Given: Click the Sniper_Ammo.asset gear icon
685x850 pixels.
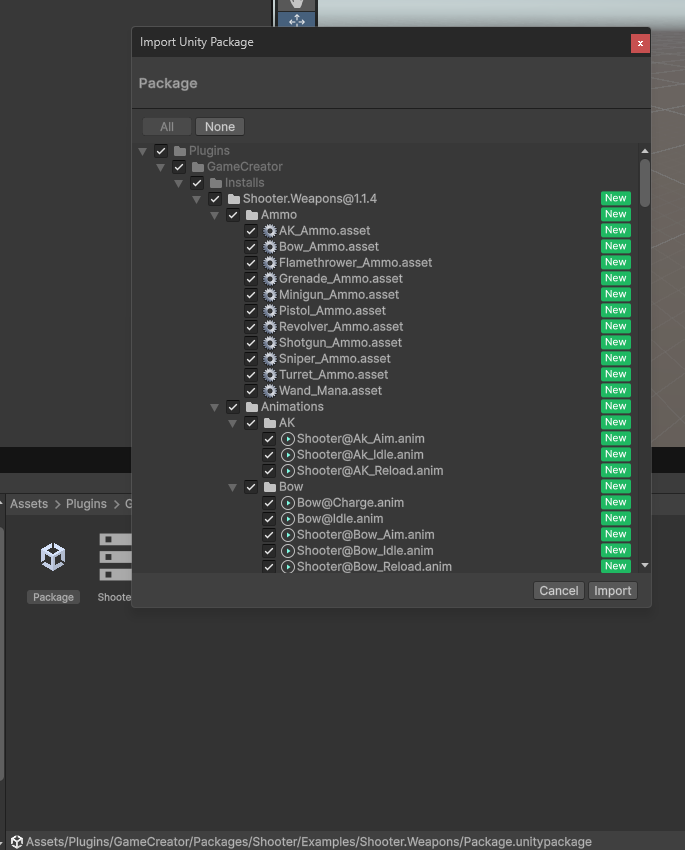Looking at the screenshot, I should (270, 359).
